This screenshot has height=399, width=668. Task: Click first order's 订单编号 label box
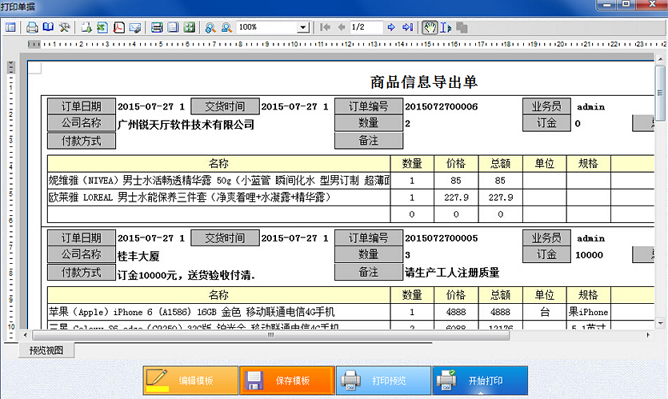tap(369, 106)
